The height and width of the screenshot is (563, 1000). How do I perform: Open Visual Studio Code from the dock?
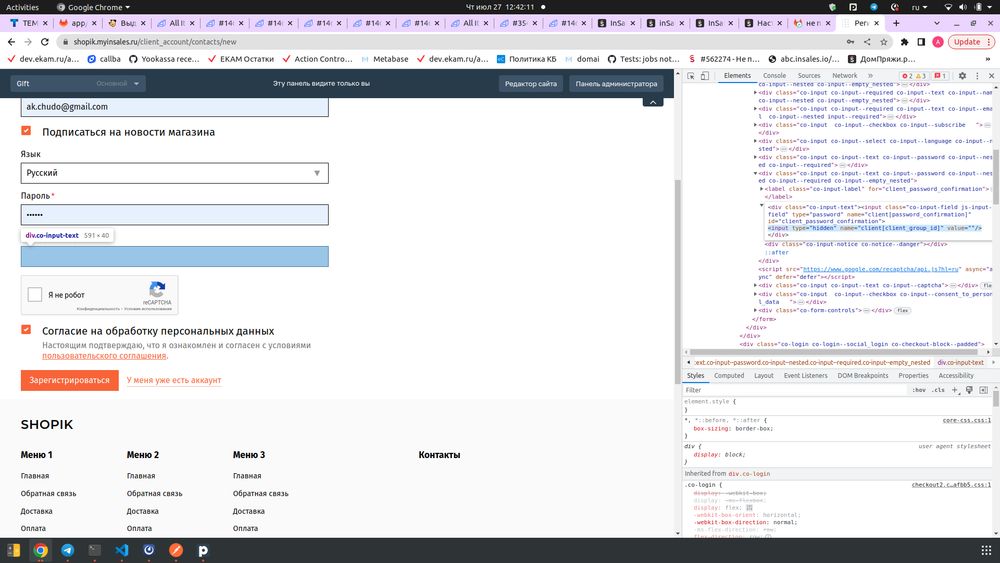coord(121,550)
